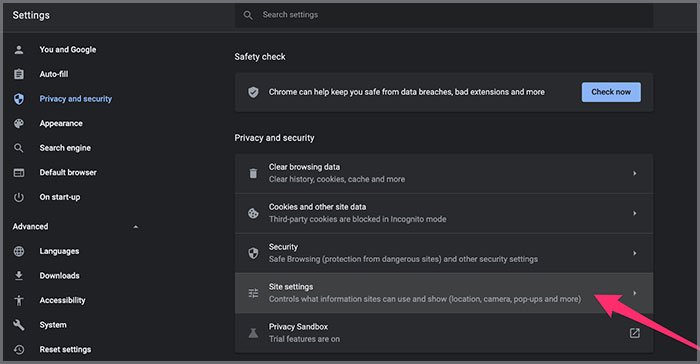Open Privacy Sandbox row
The height and width of the screenshot is (364, 700).
(x=444, y=333)
